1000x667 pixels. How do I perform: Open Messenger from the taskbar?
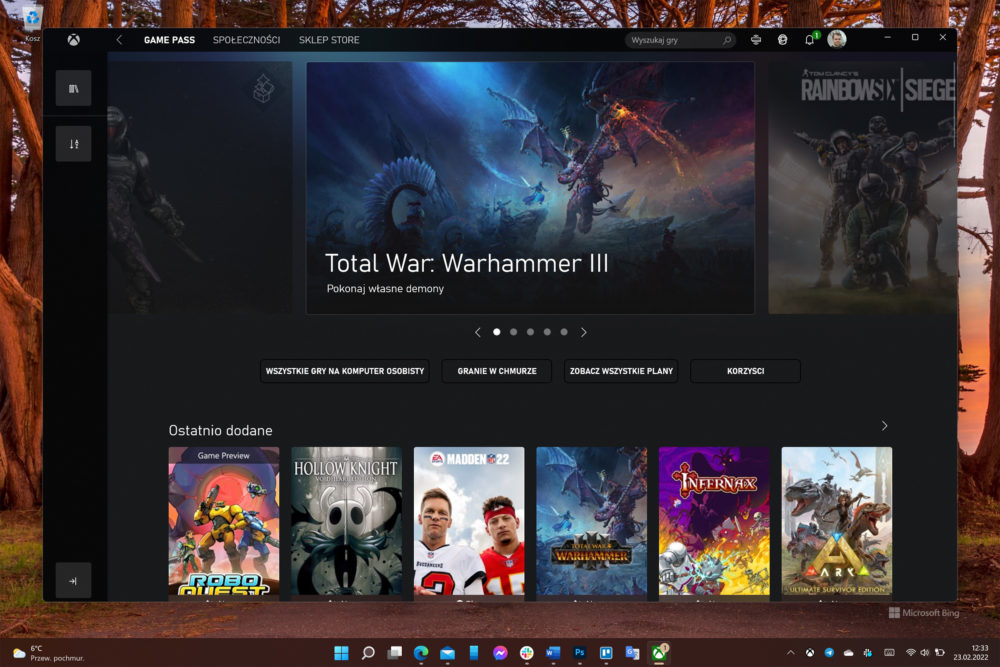pyautogui.click(x=500, y=653)
